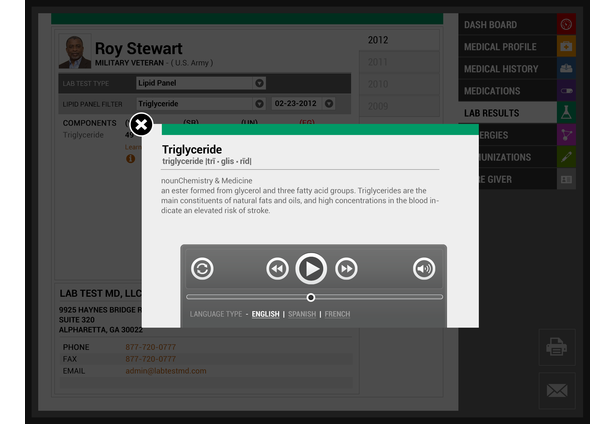The width and height of the screenshot is (615, 424).
Task: Click the Roy Stewart patient name
Action: [x=138, y=49]
